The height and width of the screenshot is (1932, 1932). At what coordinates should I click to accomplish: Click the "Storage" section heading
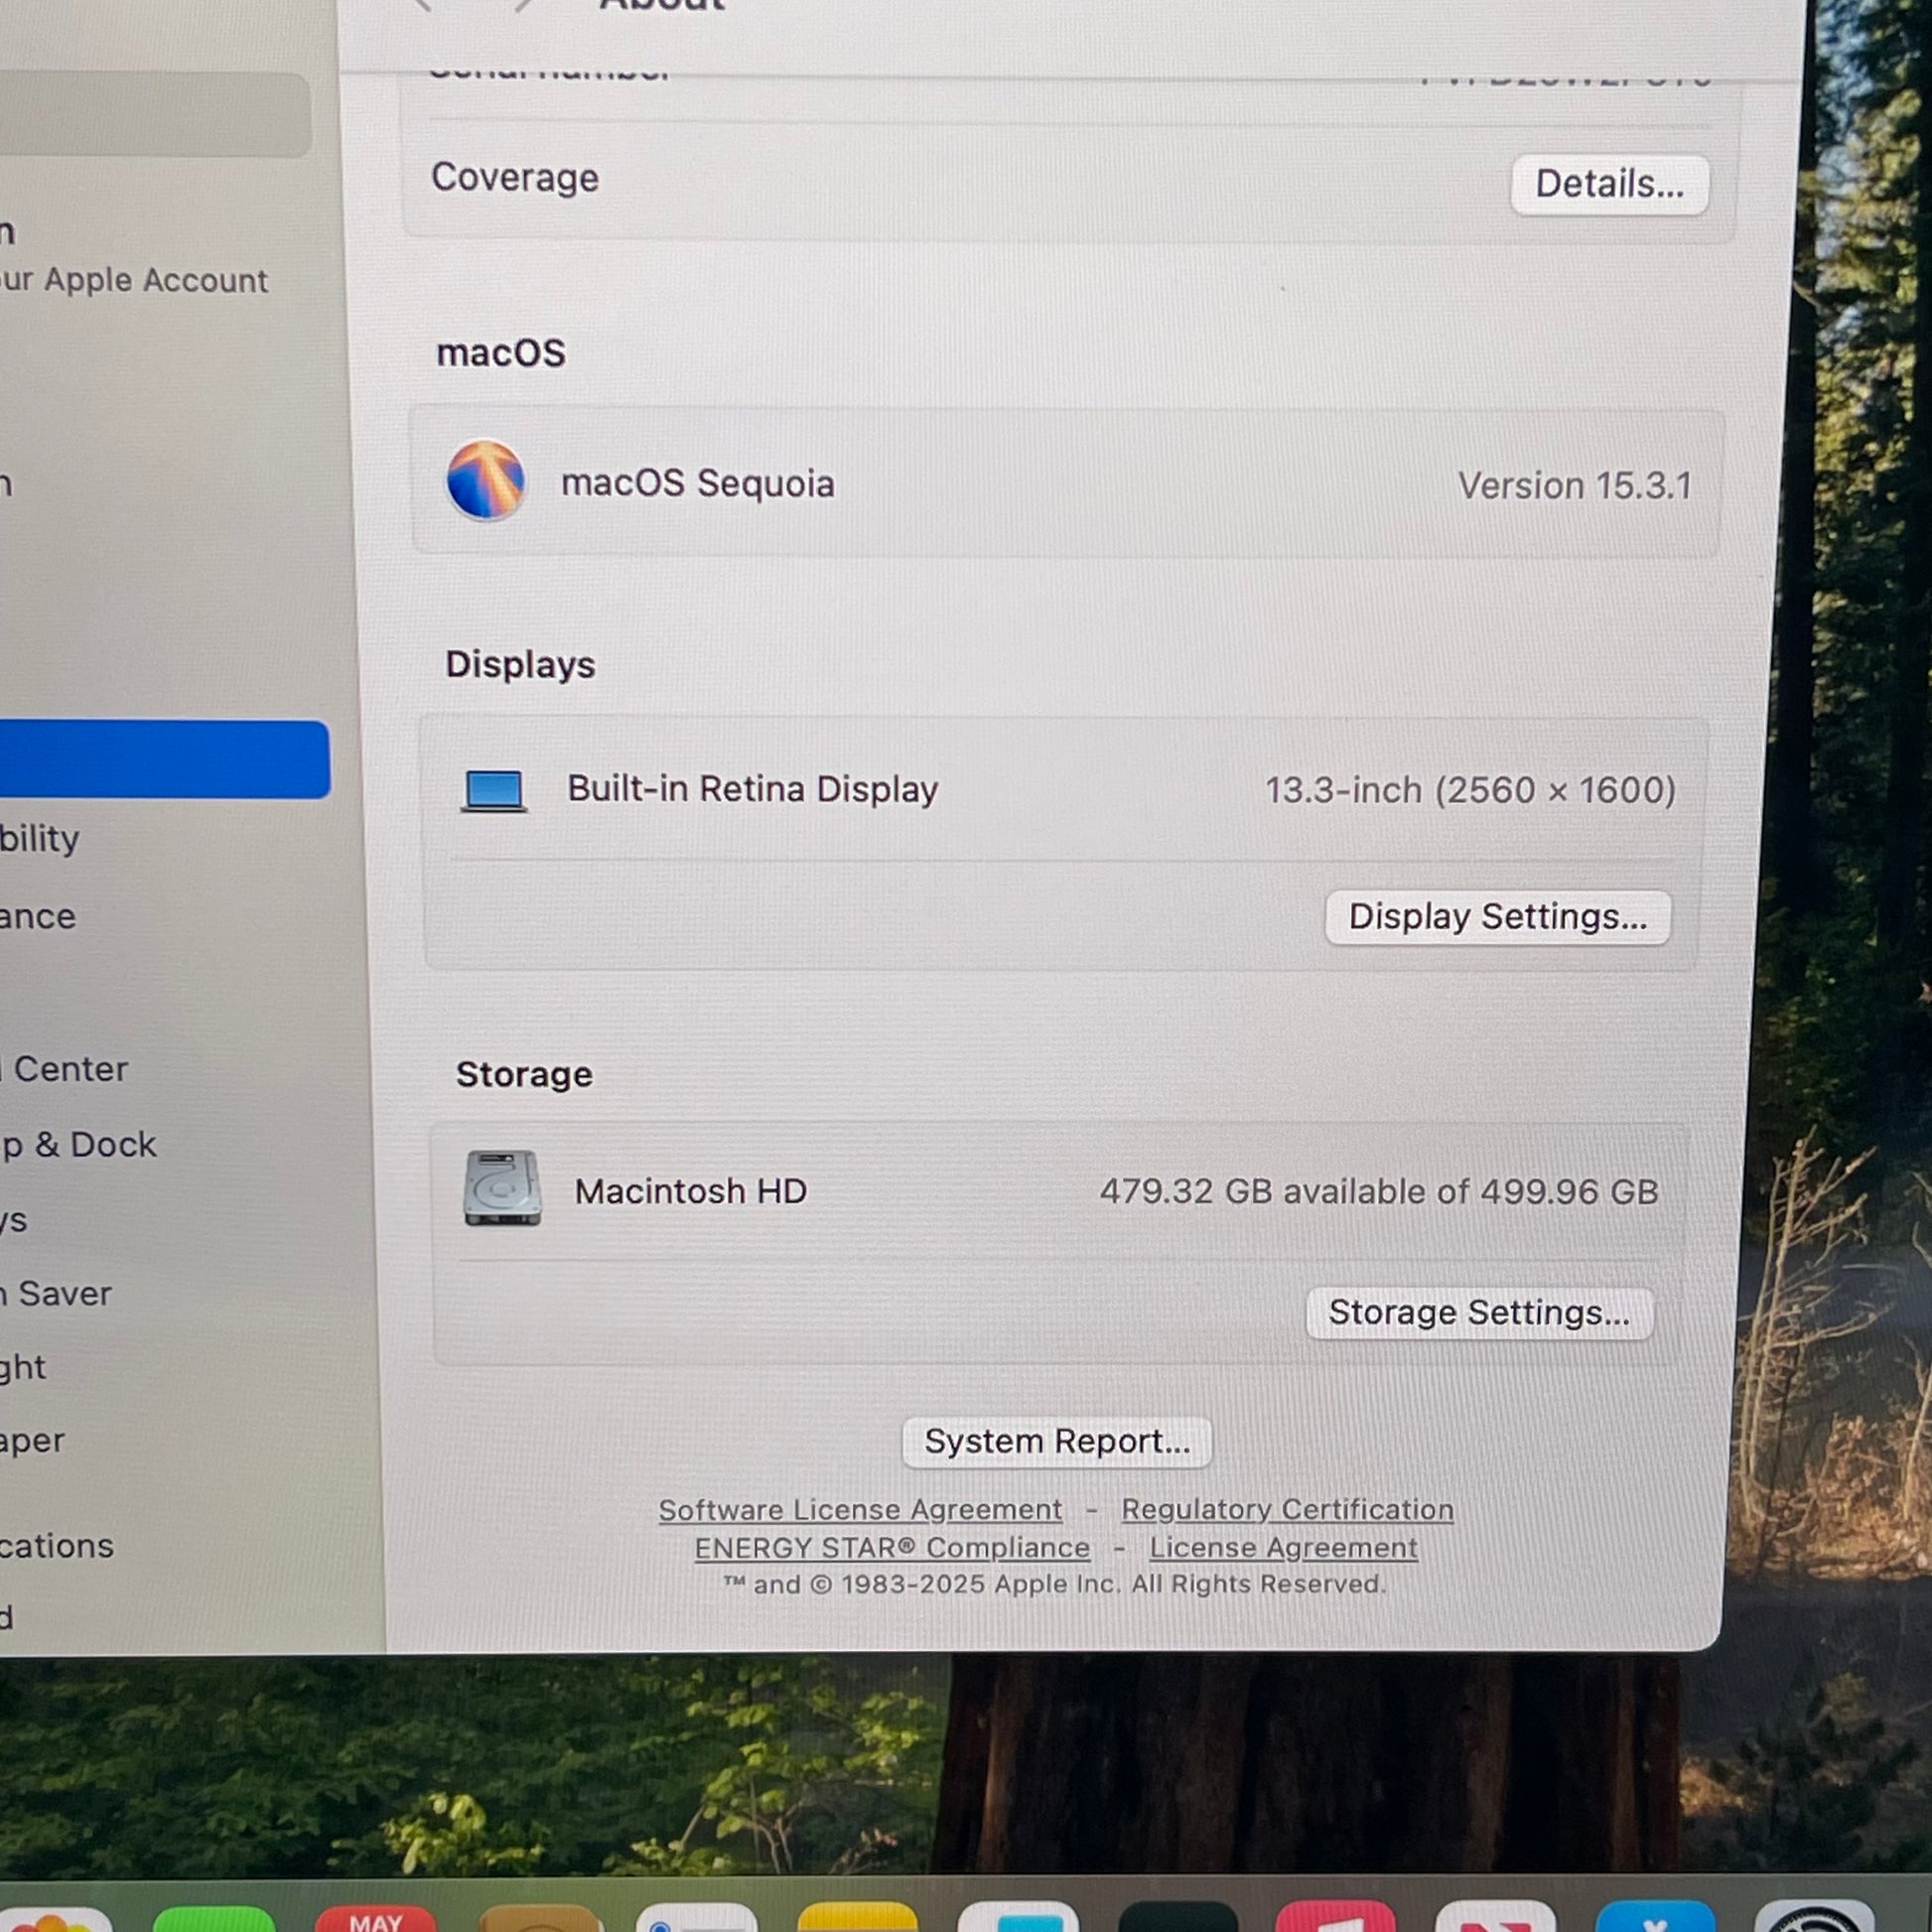pyautogui.click(x=524, y=1074)
